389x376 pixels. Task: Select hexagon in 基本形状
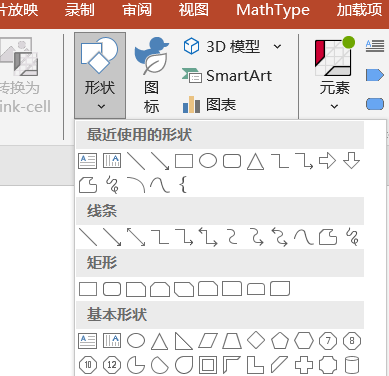[304, 341]
